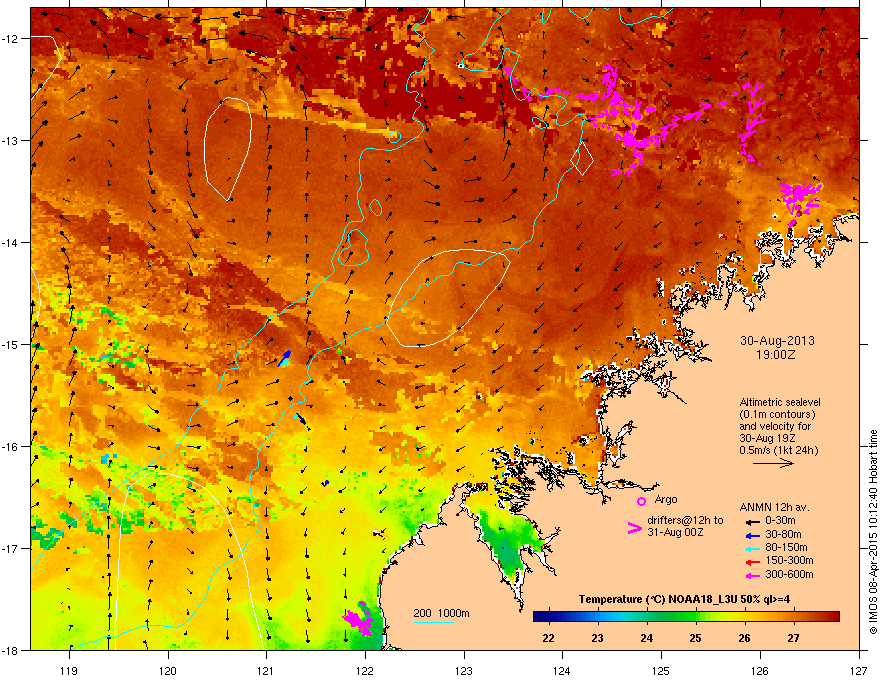880x680 pixels.
Task: Click the latitude axis label '-14'
Action: 10,243
